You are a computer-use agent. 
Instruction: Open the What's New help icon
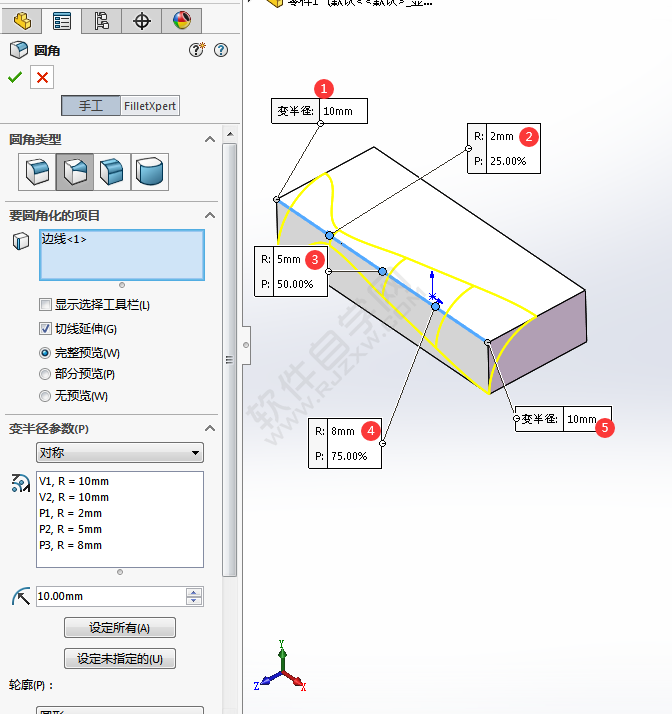click(x=197, y=50)
